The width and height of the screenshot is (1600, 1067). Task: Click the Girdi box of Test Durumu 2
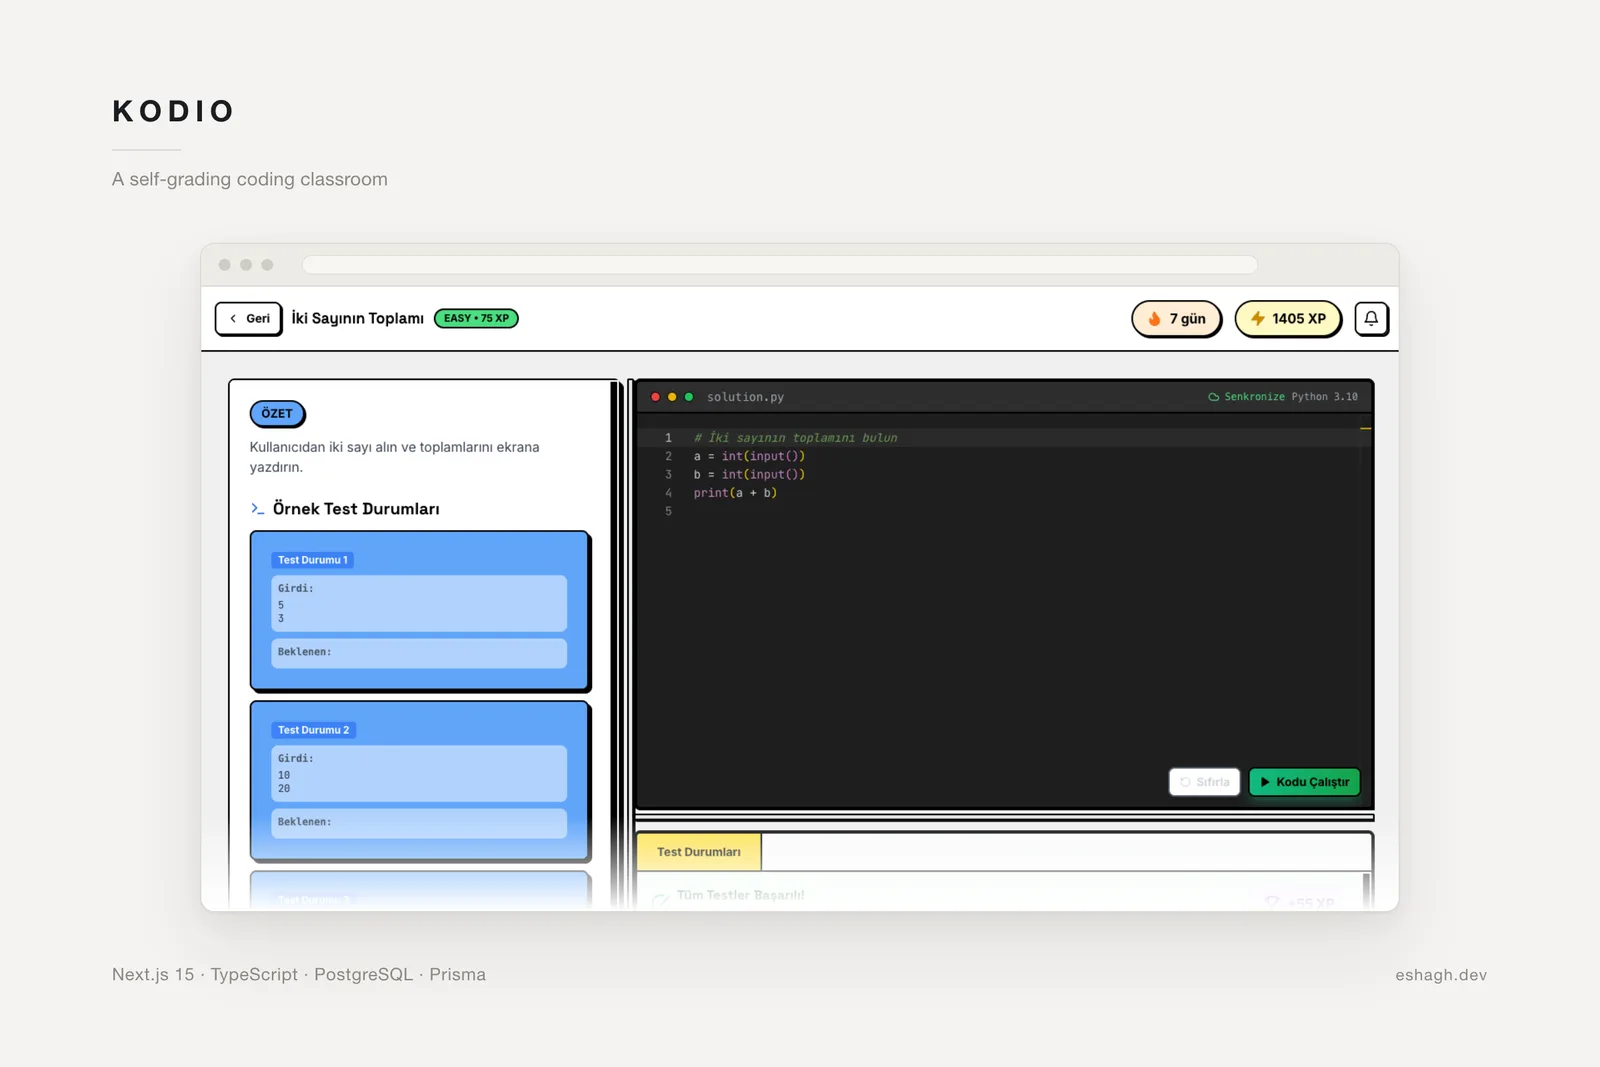tap(419, 773)
